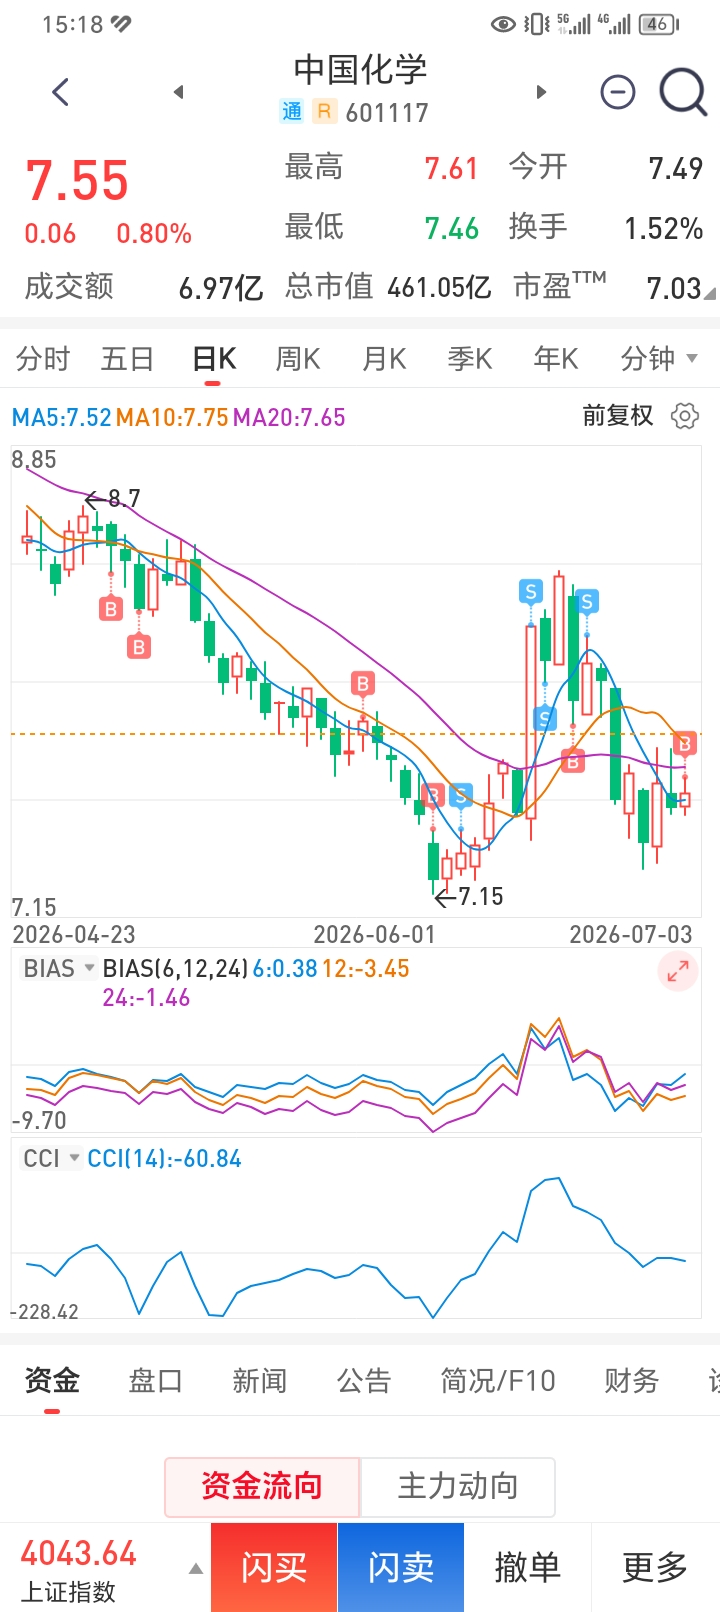Select the 资金流向 toggle

[x=262, y=1486]
